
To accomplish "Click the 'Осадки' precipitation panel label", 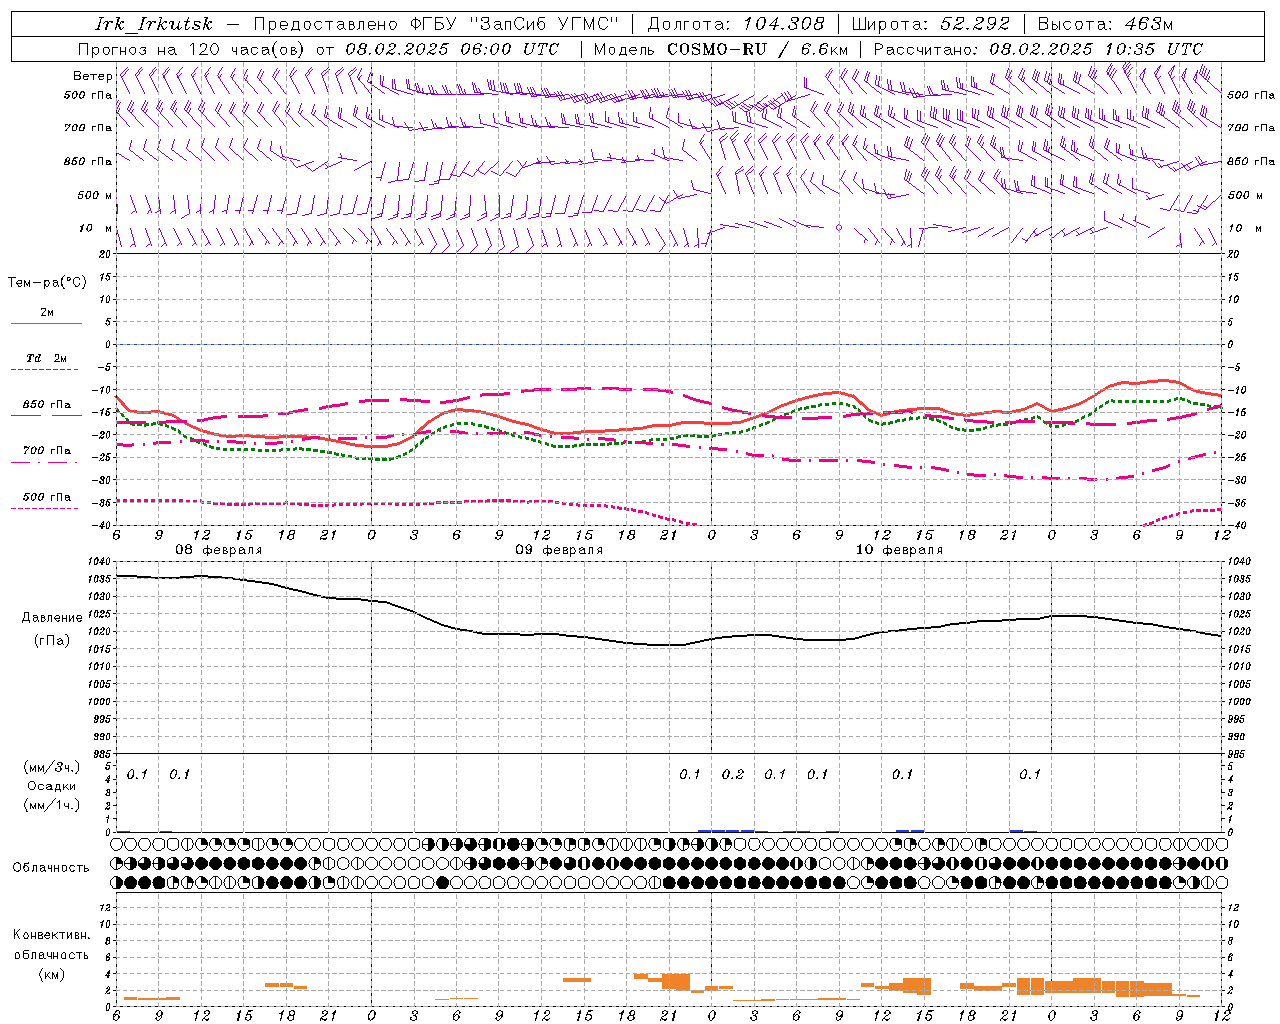I will [x=51, y=786].
